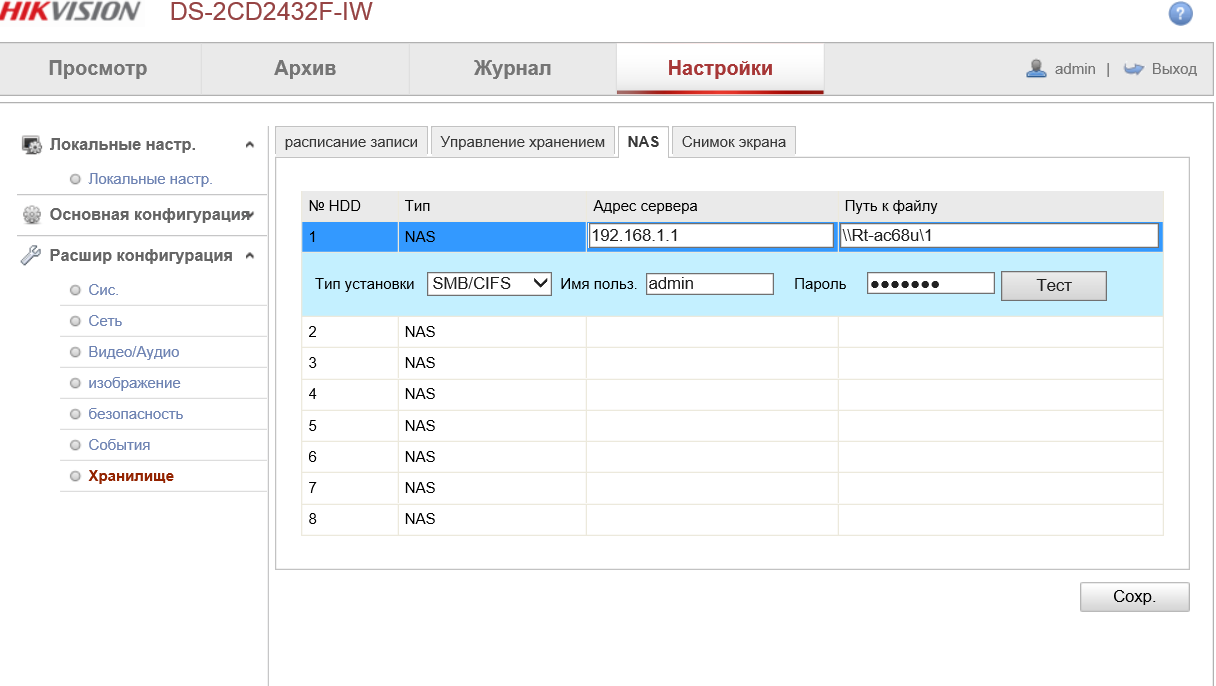Click the Local settings monitor icon
1216x686 pixels.
click(31, 145)
